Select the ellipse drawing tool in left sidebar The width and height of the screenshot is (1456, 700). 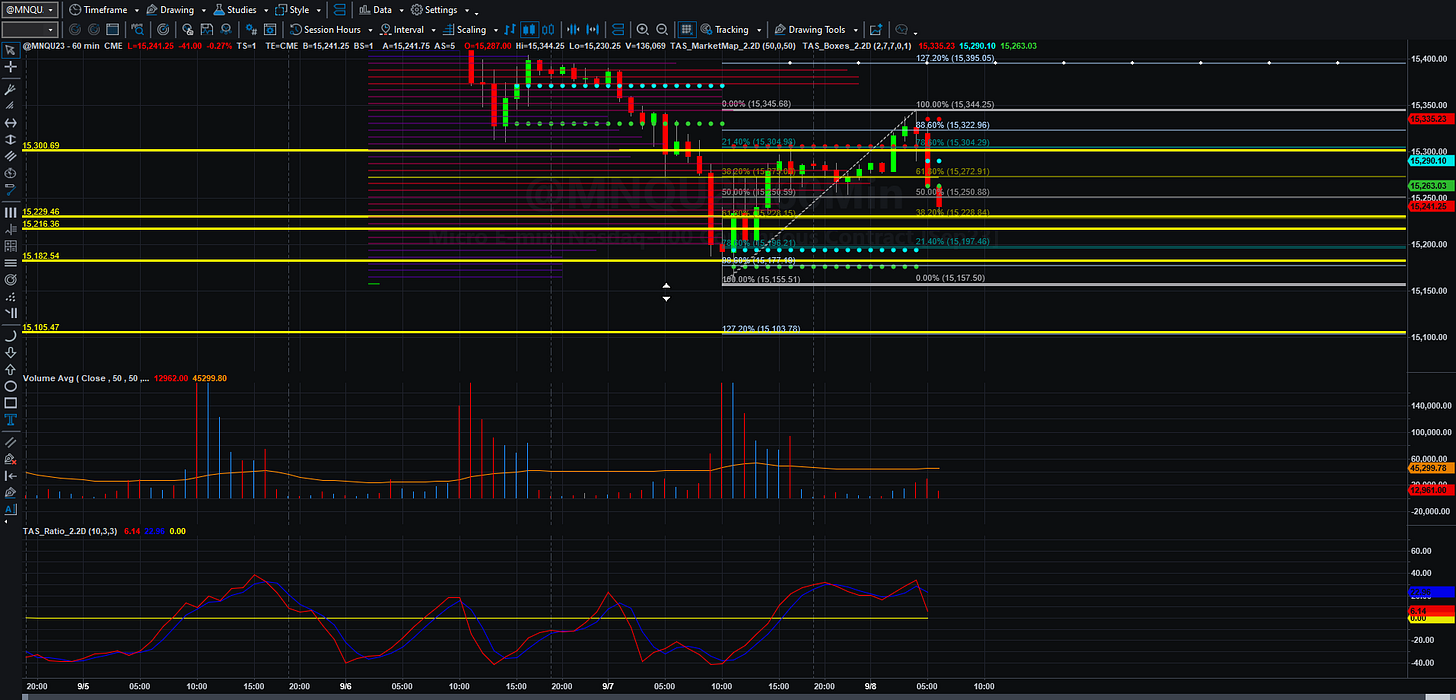point(10,385)
